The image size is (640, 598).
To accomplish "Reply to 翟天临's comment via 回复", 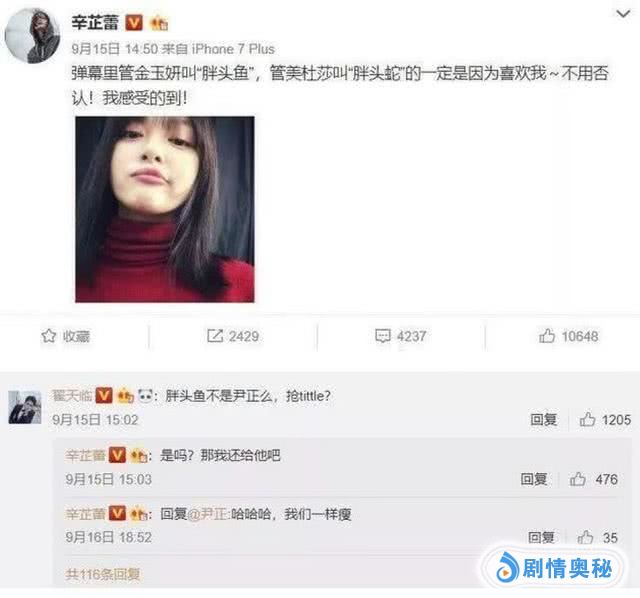I will pyautogui.click(x=544, y=419).
